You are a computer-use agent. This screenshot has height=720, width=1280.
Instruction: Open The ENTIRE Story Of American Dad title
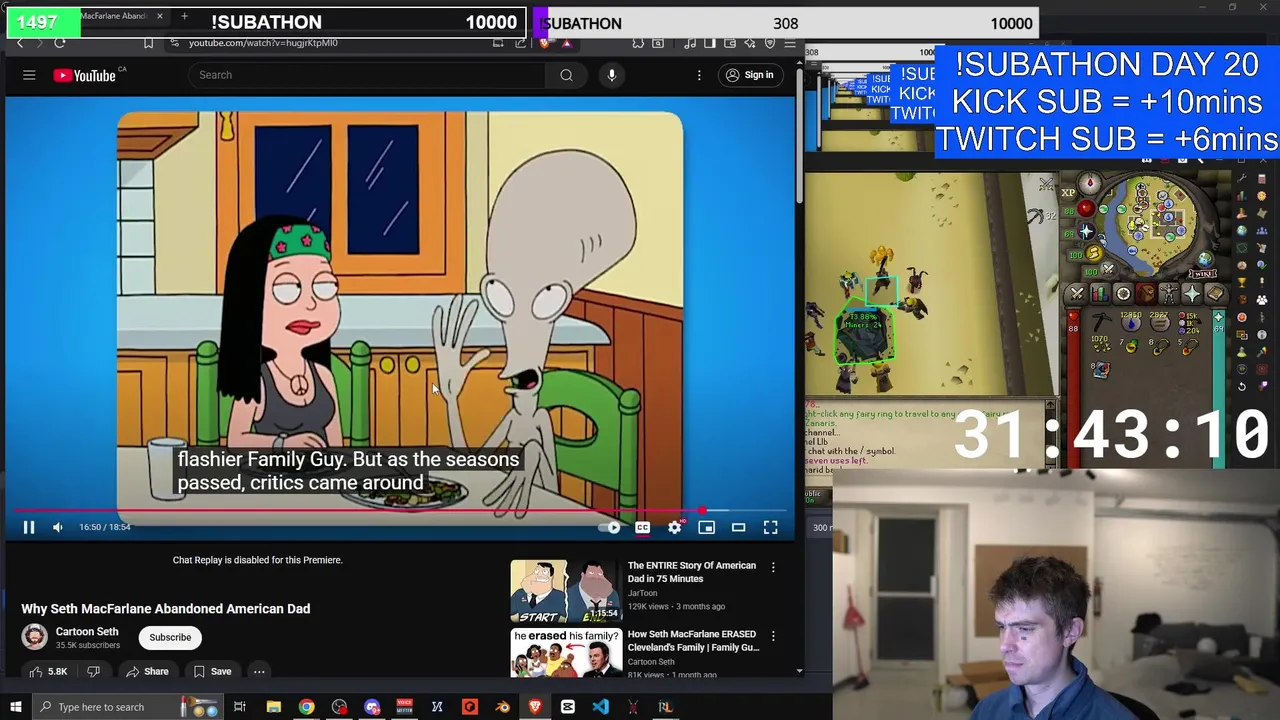coord(692,572)
